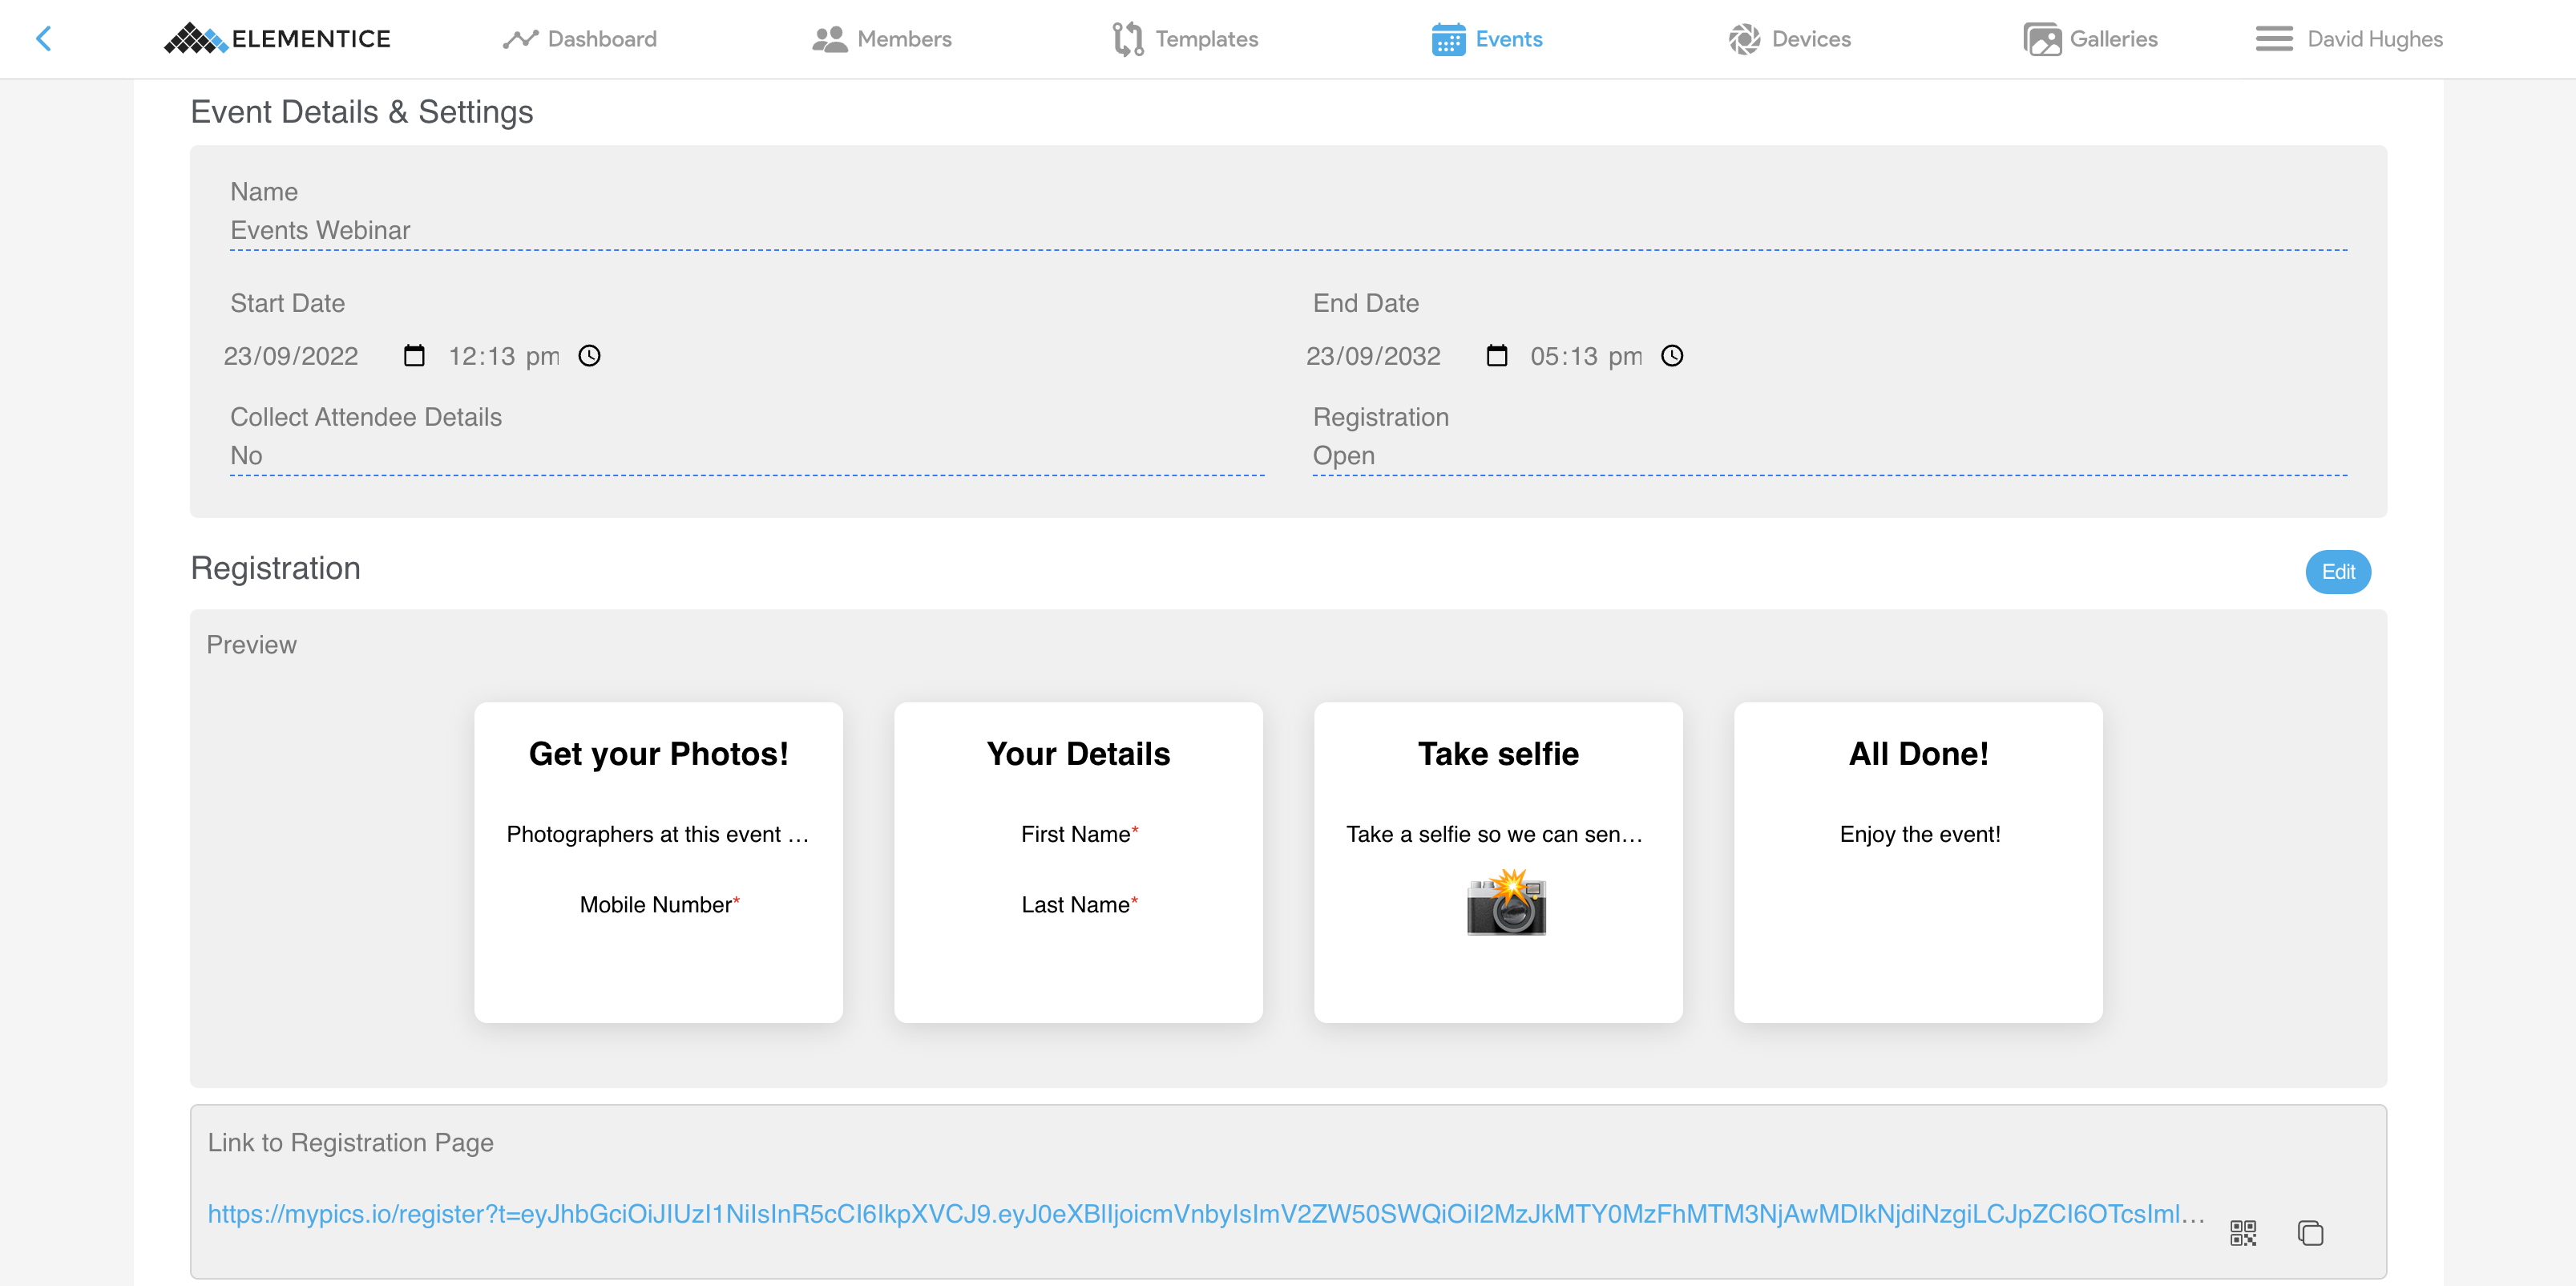Open the mypics.io registration link
Viewport: 2576px width, 1286px height.
point(1206,1213)
